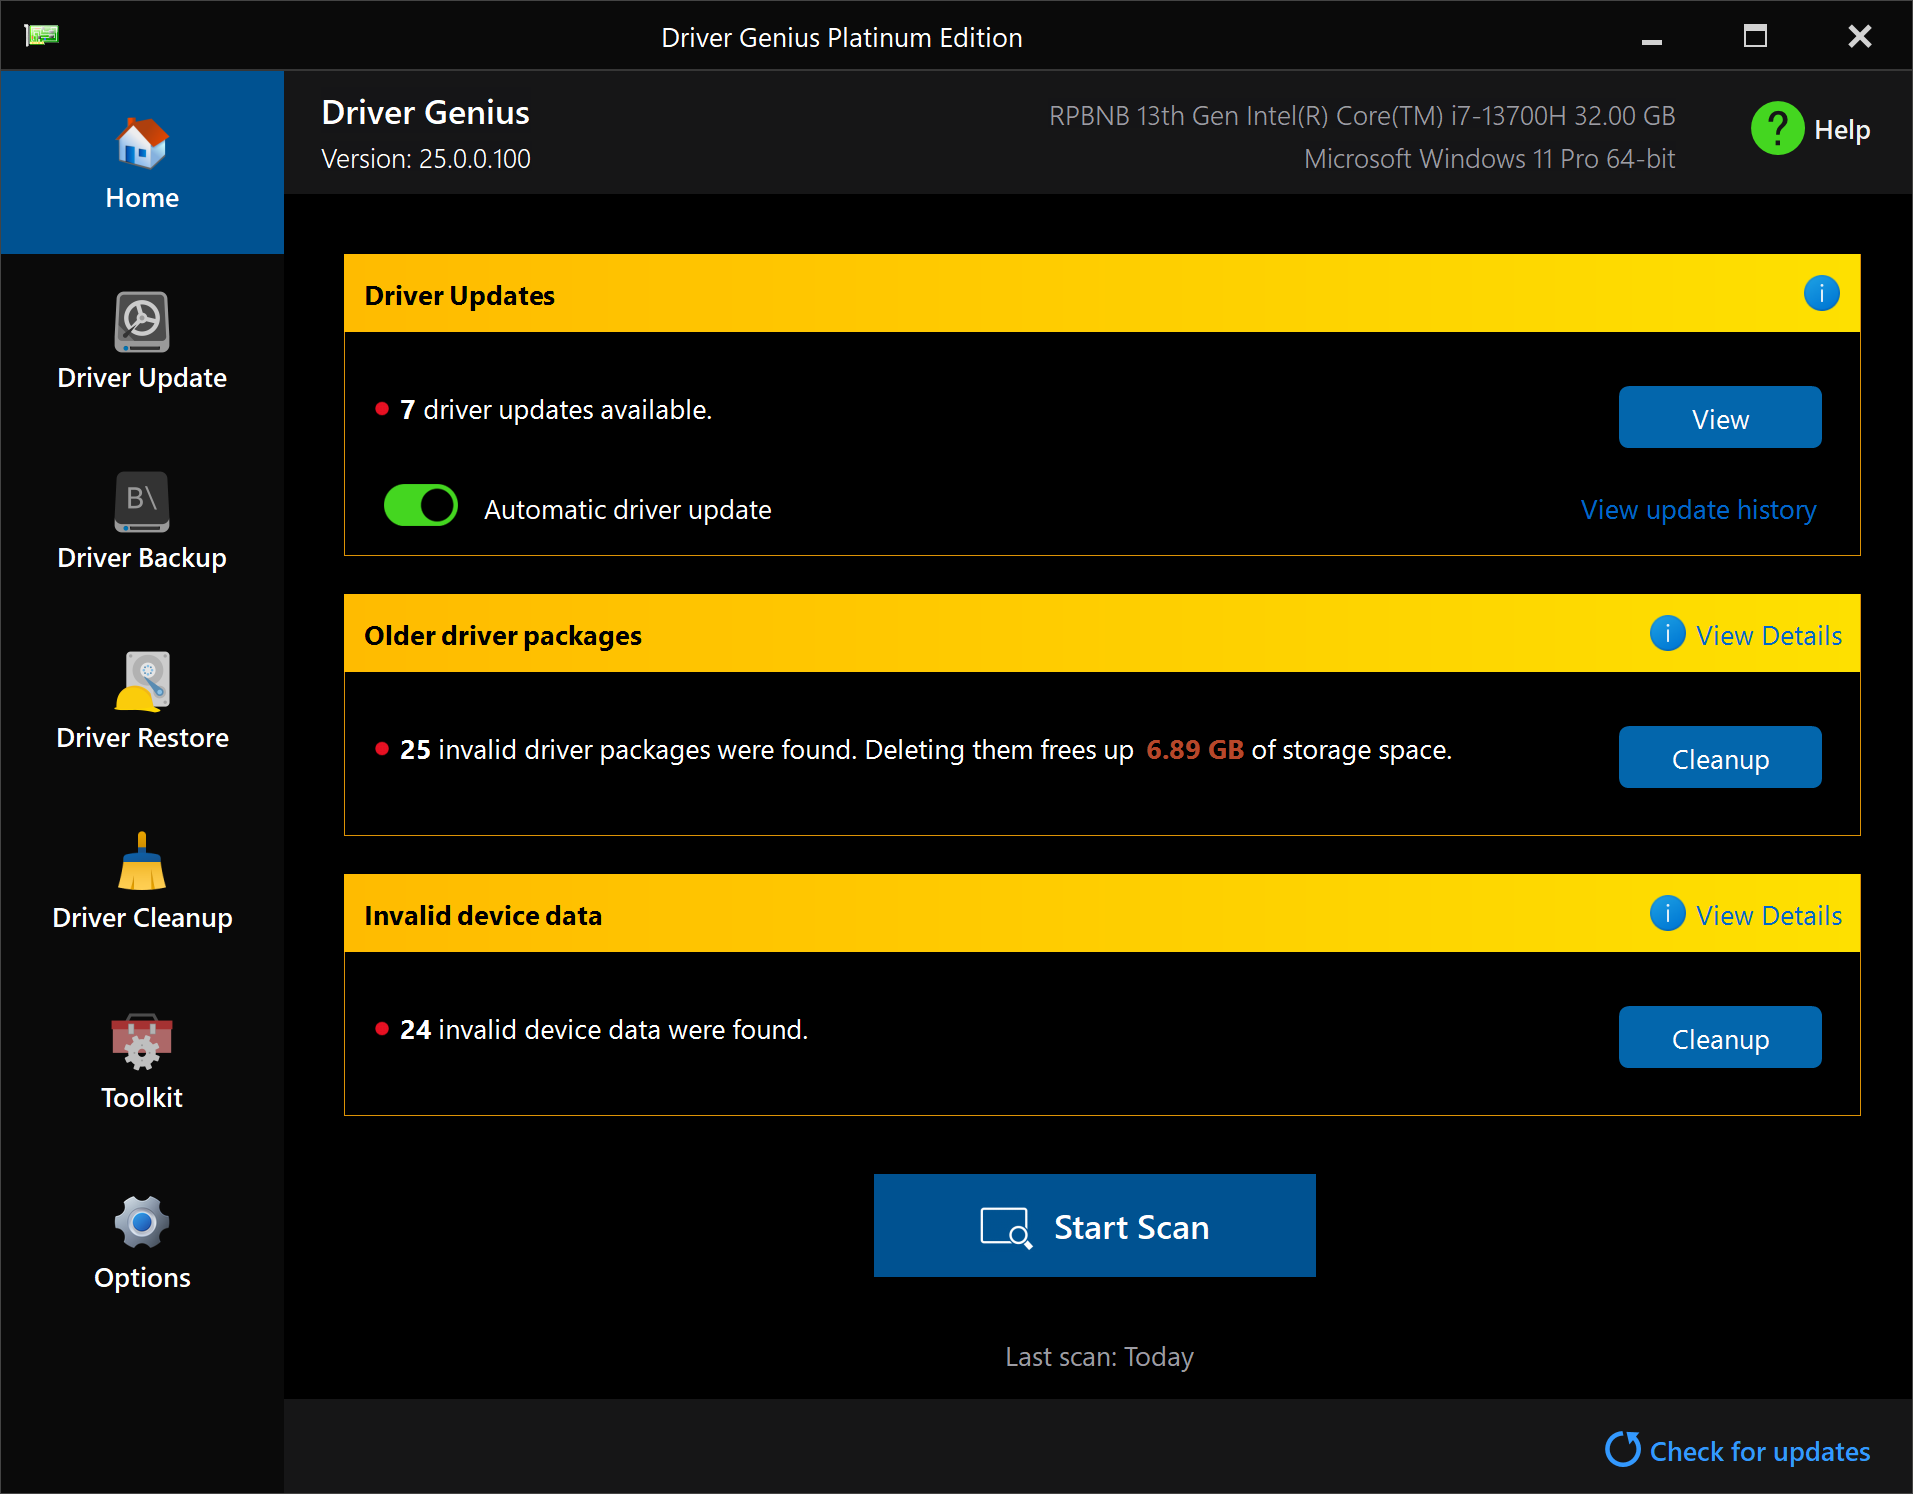The width and height of the screenshot is (1913, 1494).
Task: Clean up 25 invalid driver packages
Action: [x=1719, y=758]
